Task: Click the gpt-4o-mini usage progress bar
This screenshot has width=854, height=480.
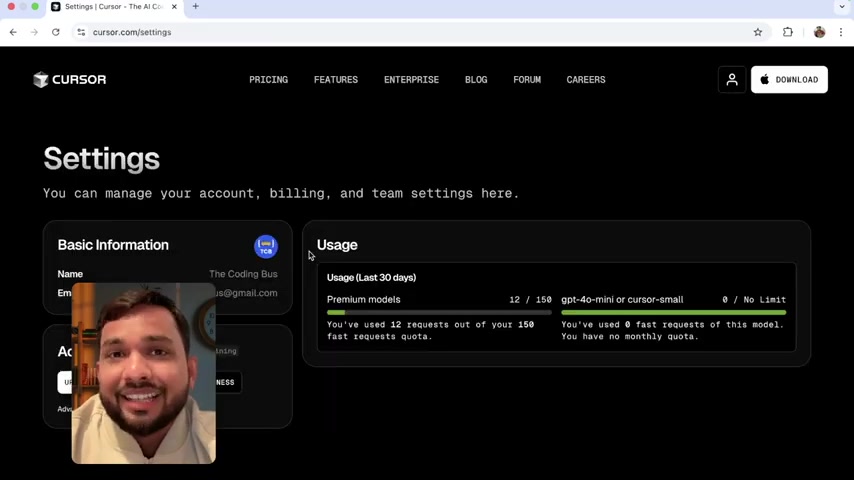Action: [x=674, y=313]
